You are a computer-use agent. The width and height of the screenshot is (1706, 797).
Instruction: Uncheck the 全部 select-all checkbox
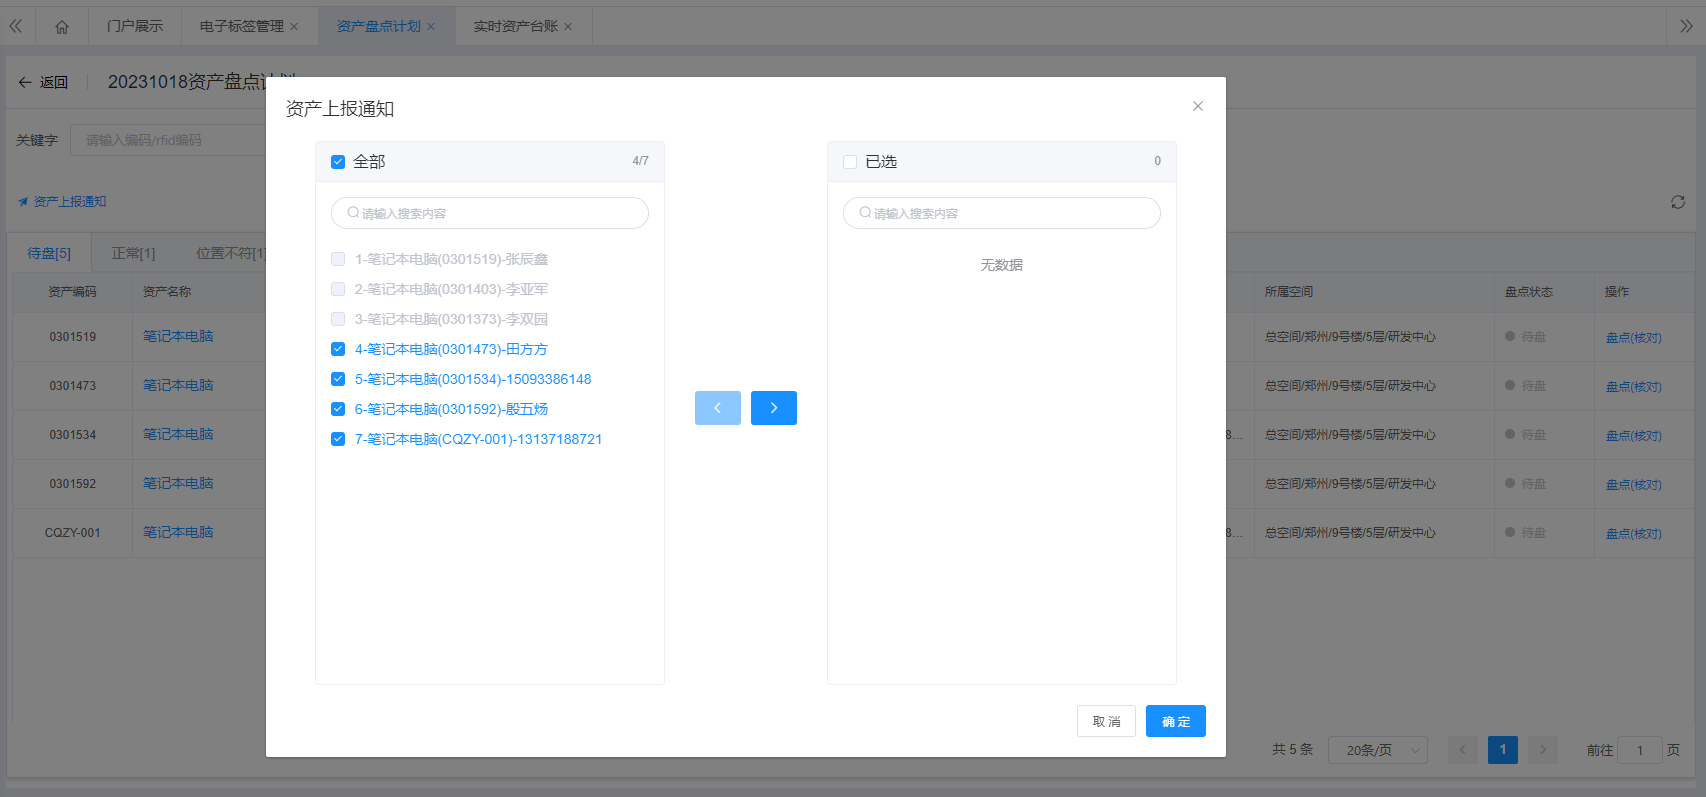(338, 162)
